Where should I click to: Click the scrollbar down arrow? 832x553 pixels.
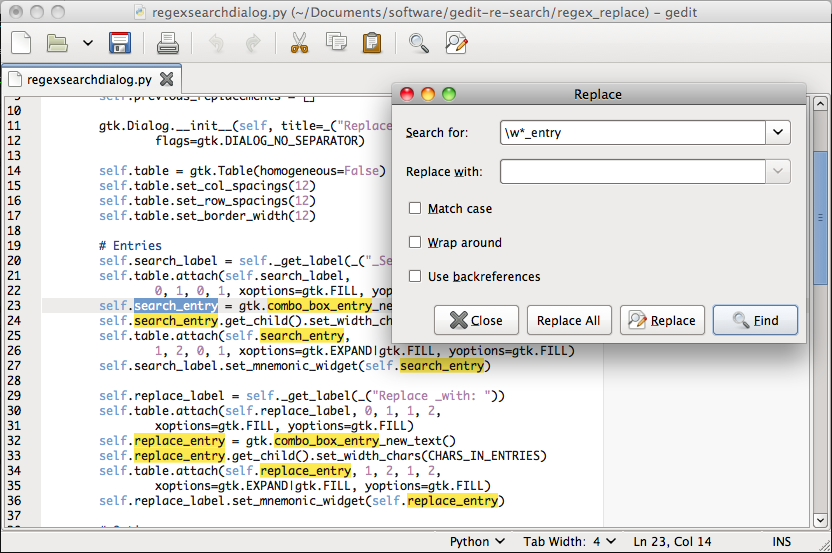click(820, 521)
